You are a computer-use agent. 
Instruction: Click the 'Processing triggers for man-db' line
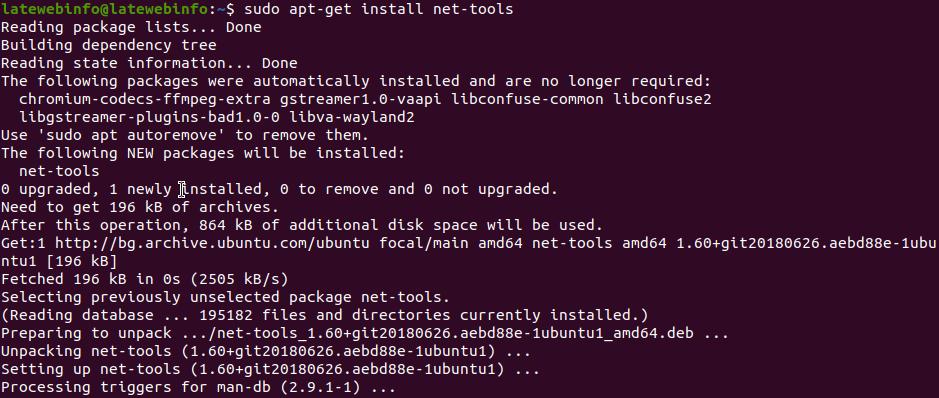click(198, 387)
